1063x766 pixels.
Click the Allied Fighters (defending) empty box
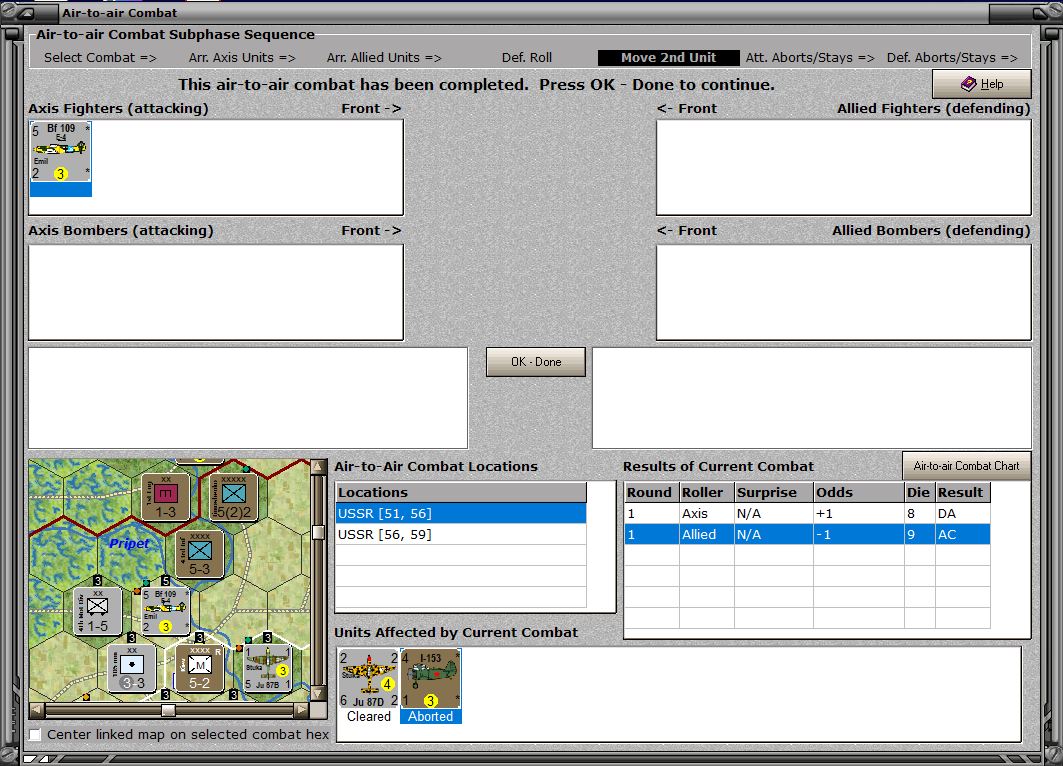pos(843,167)
